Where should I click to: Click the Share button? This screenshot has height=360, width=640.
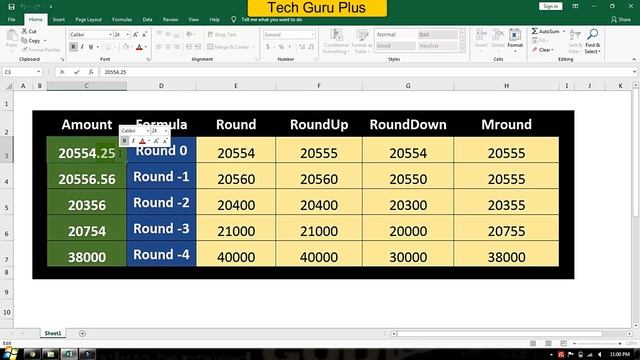(620, 20)
